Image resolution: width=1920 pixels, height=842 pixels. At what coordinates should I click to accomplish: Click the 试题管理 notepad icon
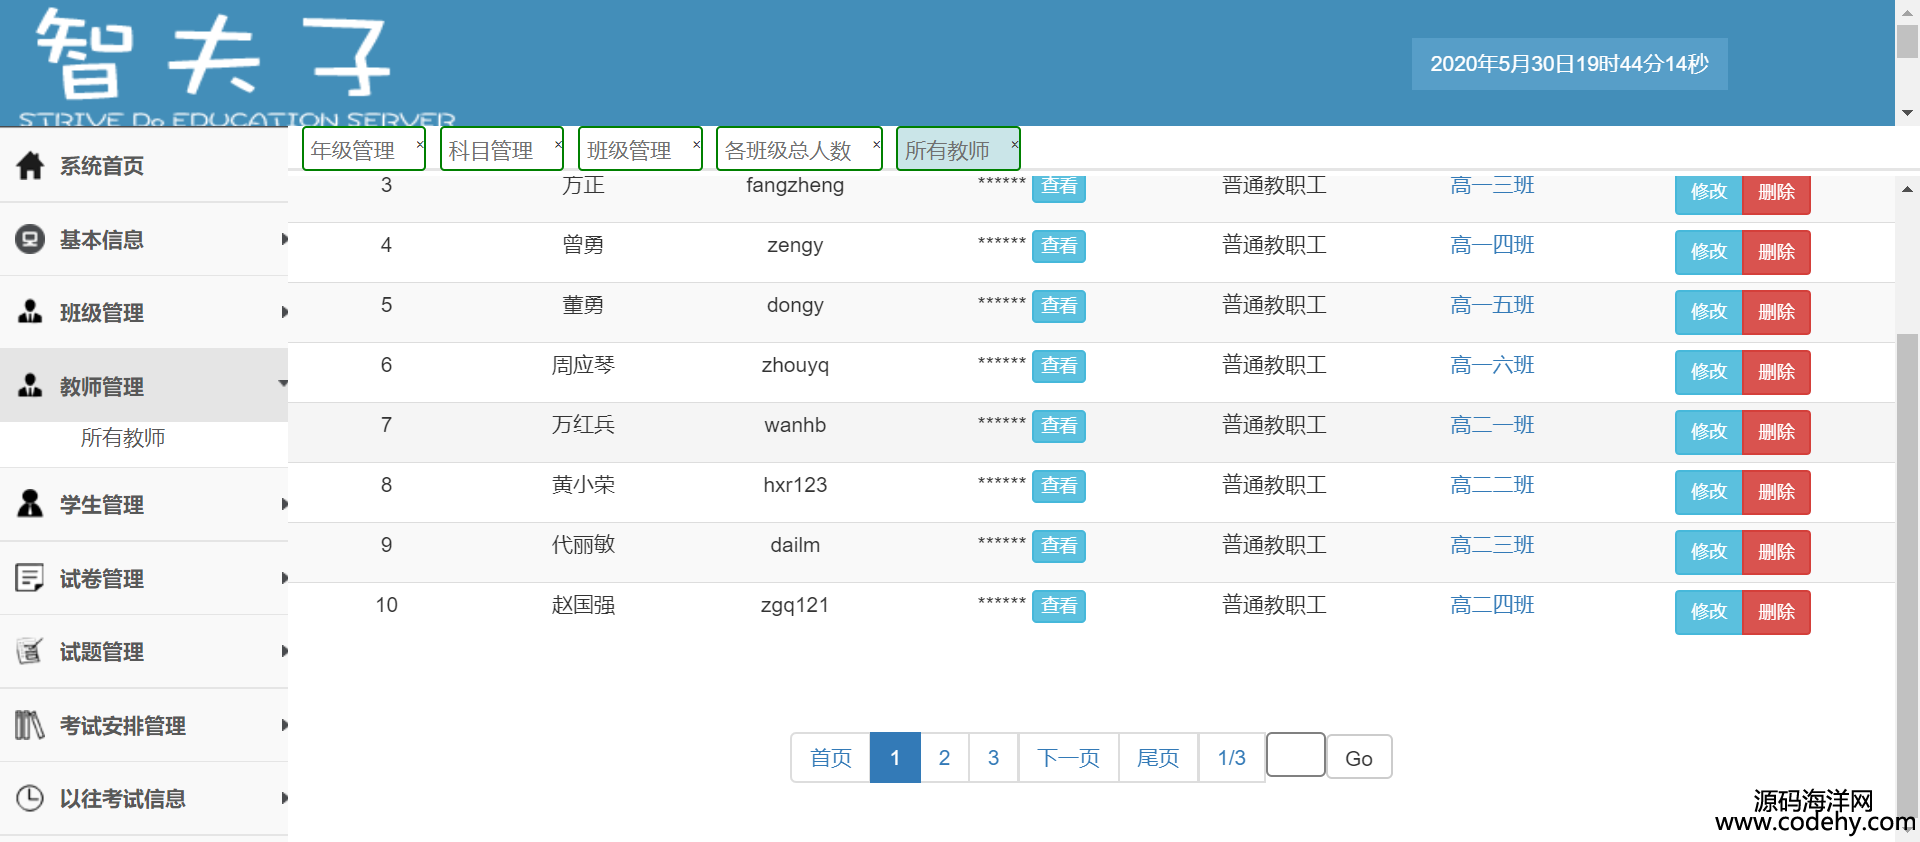(30, 651)
